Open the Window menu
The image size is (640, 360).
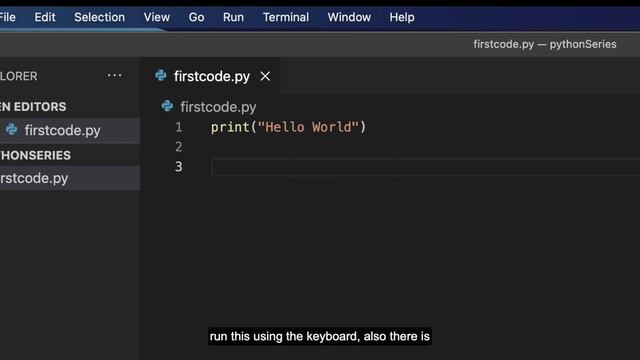349,17
